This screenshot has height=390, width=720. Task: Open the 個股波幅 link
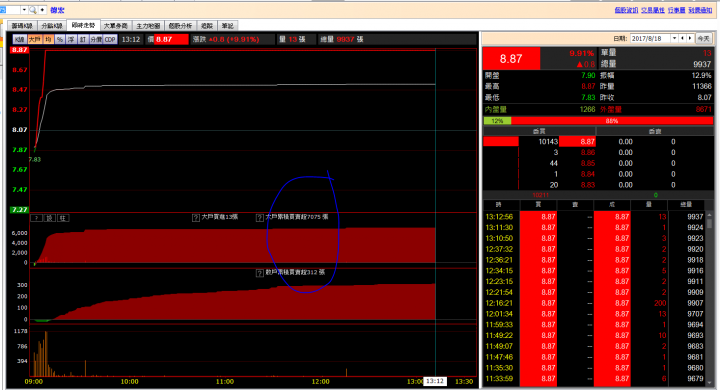coord(626,10)
